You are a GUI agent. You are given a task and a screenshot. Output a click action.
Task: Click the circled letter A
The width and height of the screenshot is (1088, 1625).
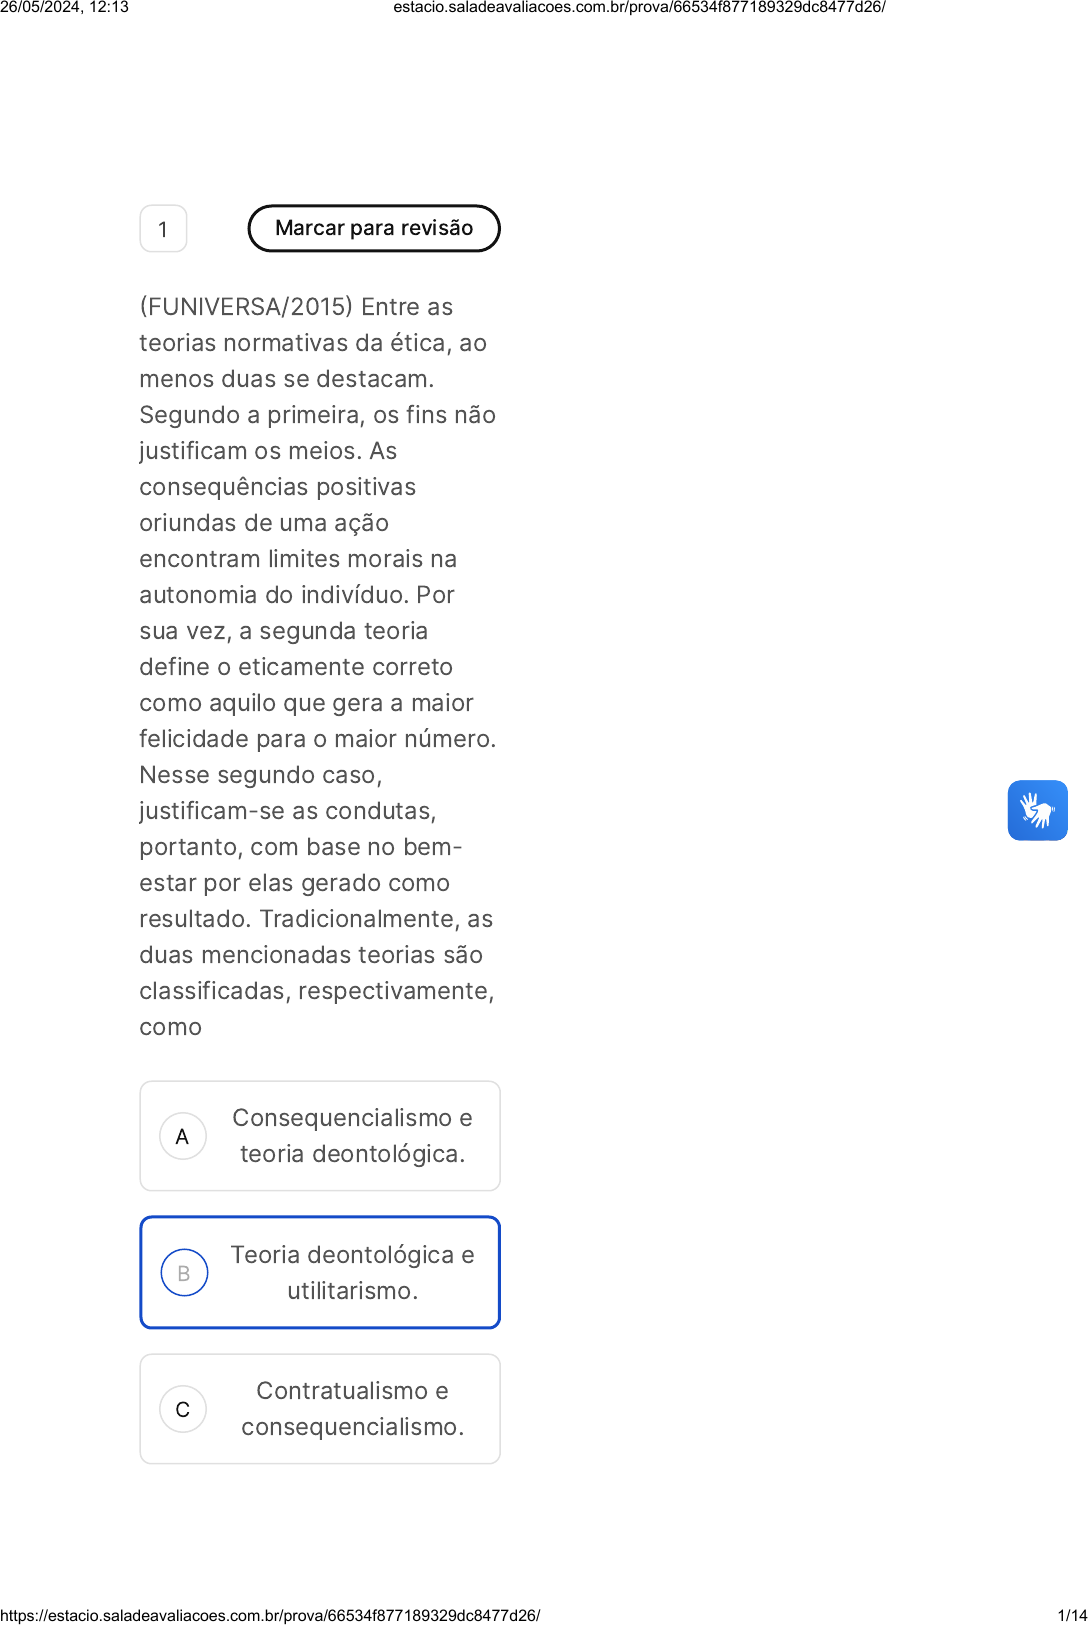pyautogui.click(x=183, y=1136)
